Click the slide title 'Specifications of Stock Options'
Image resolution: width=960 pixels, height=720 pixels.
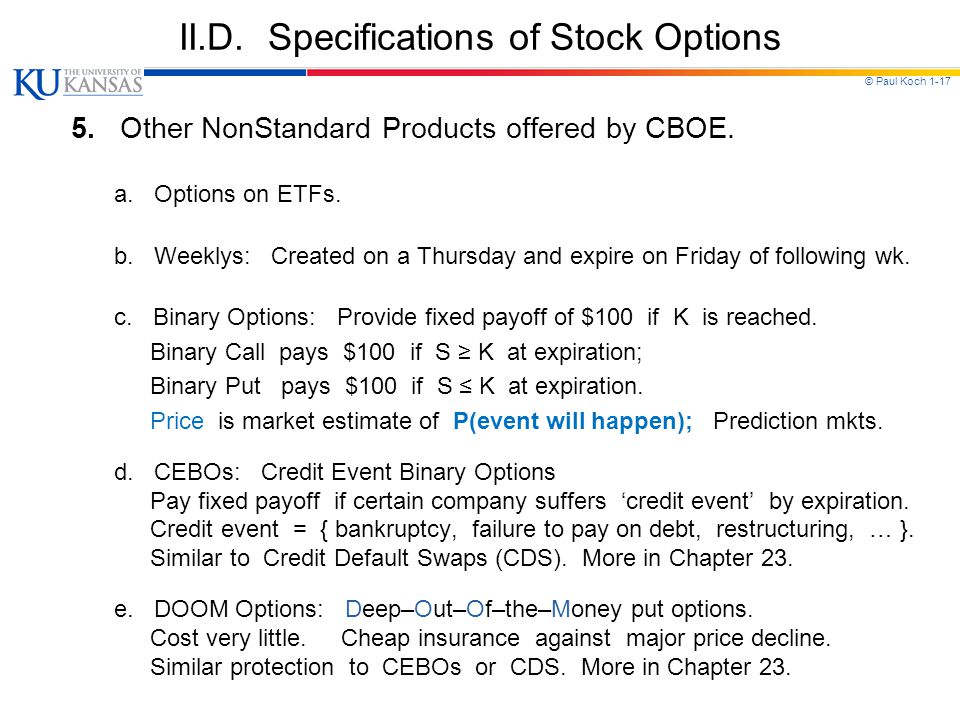(524, 37)
